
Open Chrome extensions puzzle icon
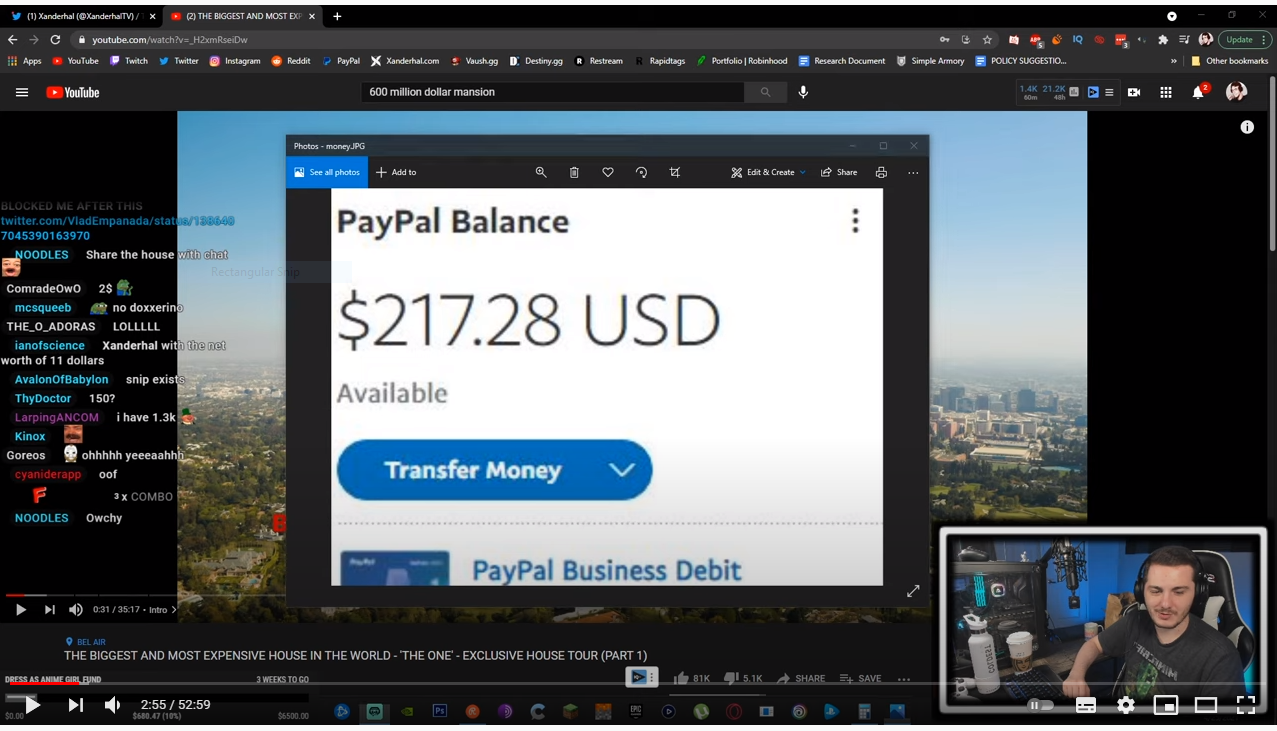(x=1162, y=39)
